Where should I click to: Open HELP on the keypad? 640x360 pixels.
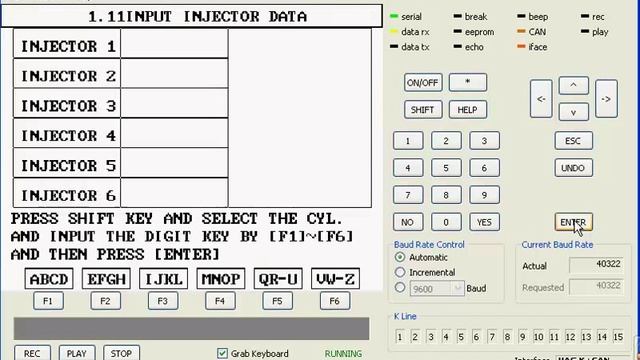coord(468,110)
